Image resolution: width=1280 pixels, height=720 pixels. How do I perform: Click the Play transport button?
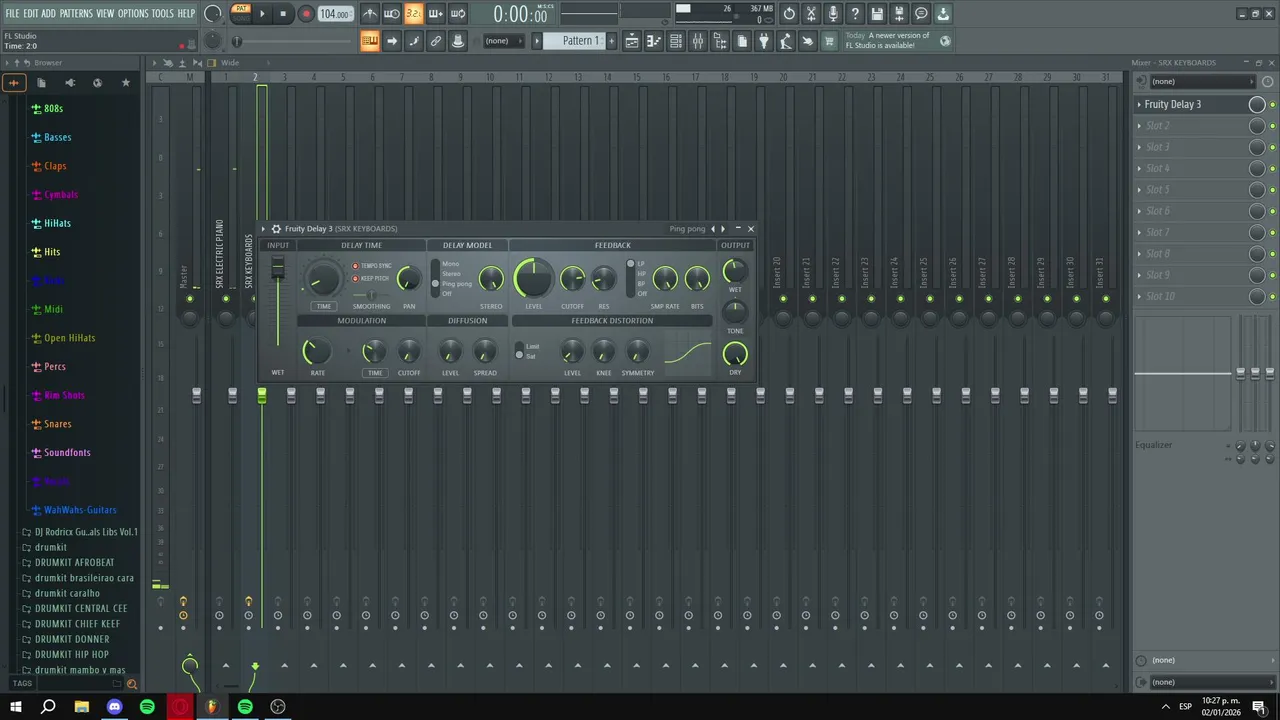tap(262, 14)
